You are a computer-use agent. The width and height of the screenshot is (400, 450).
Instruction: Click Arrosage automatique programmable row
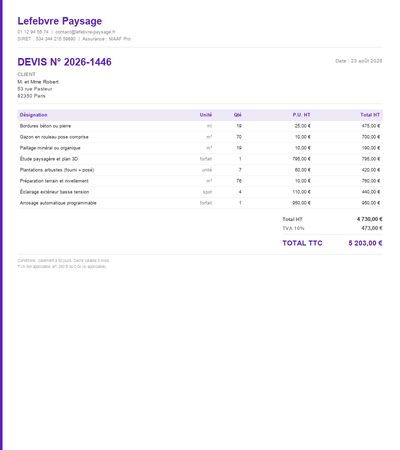click(200, 203)
